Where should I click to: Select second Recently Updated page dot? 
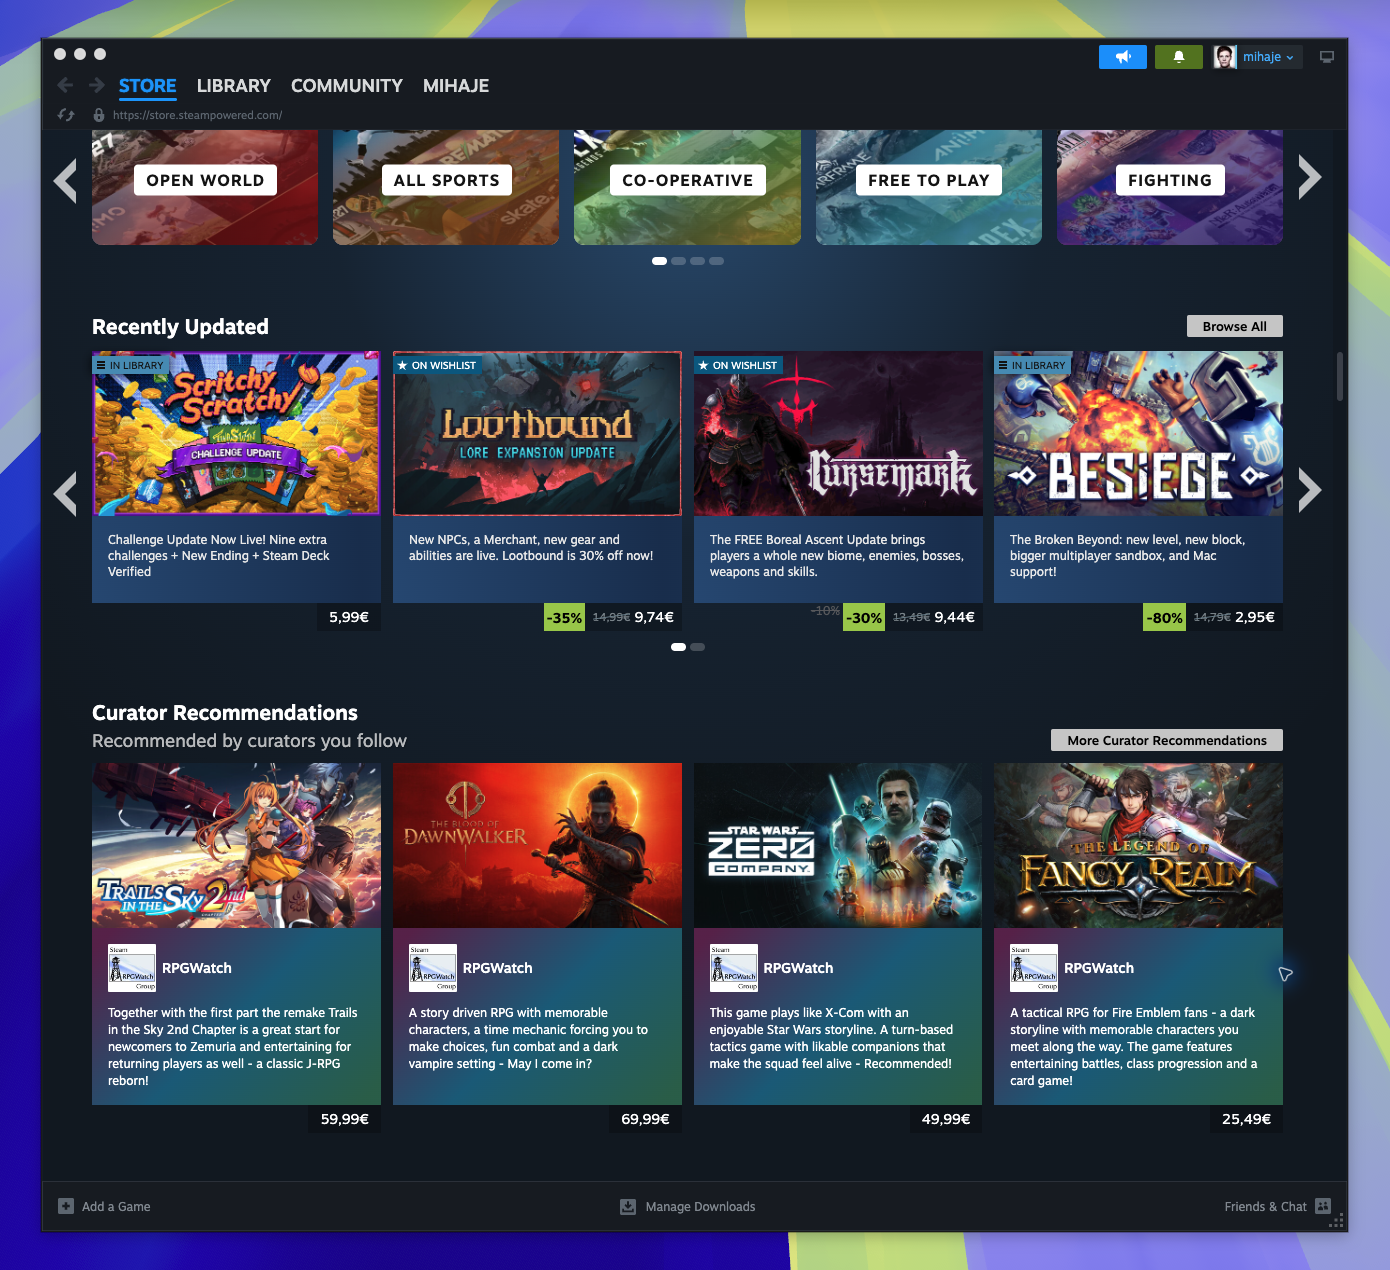click(698, 647)
